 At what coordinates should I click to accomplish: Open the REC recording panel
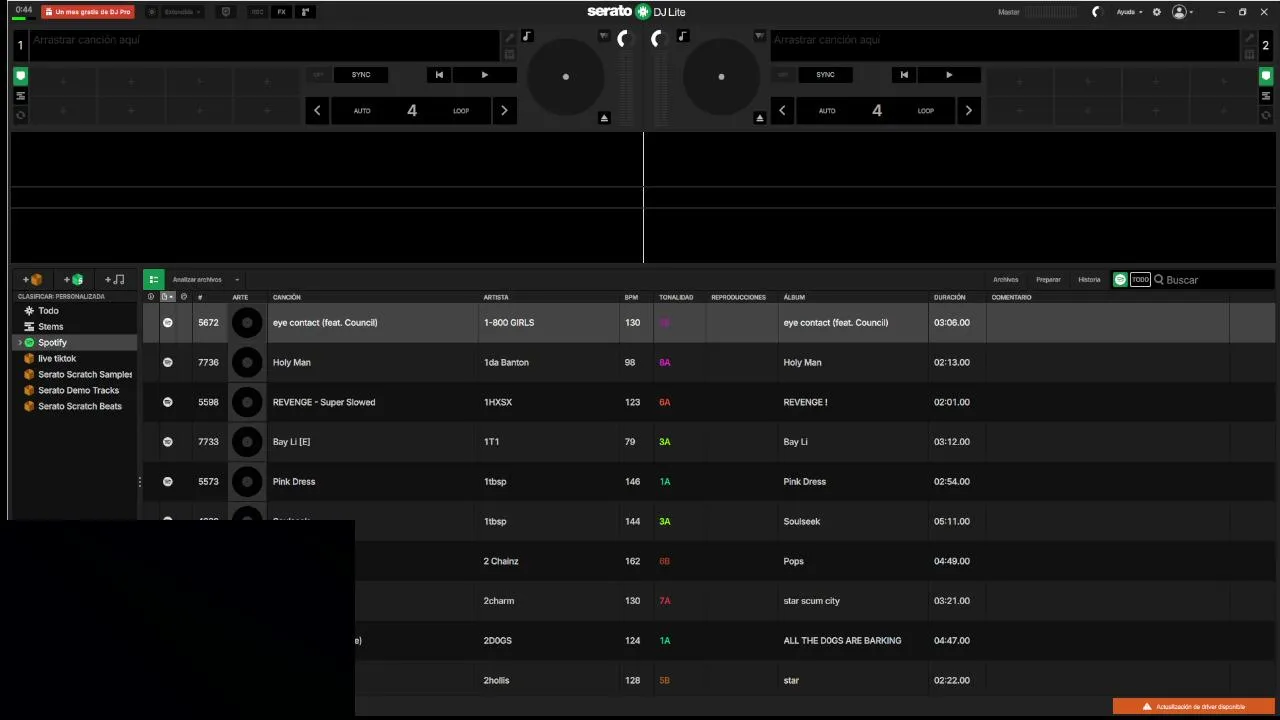pyautogui.click(x=257, y=12)
